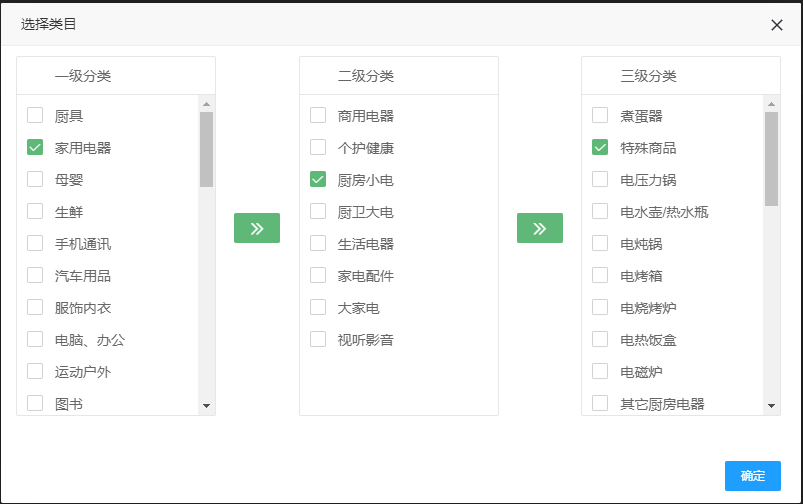Viewport: 803px width, 504px height.
Task: Click scroll-down arrow in 三级分类 list
Action: click(x=771, y=406)
